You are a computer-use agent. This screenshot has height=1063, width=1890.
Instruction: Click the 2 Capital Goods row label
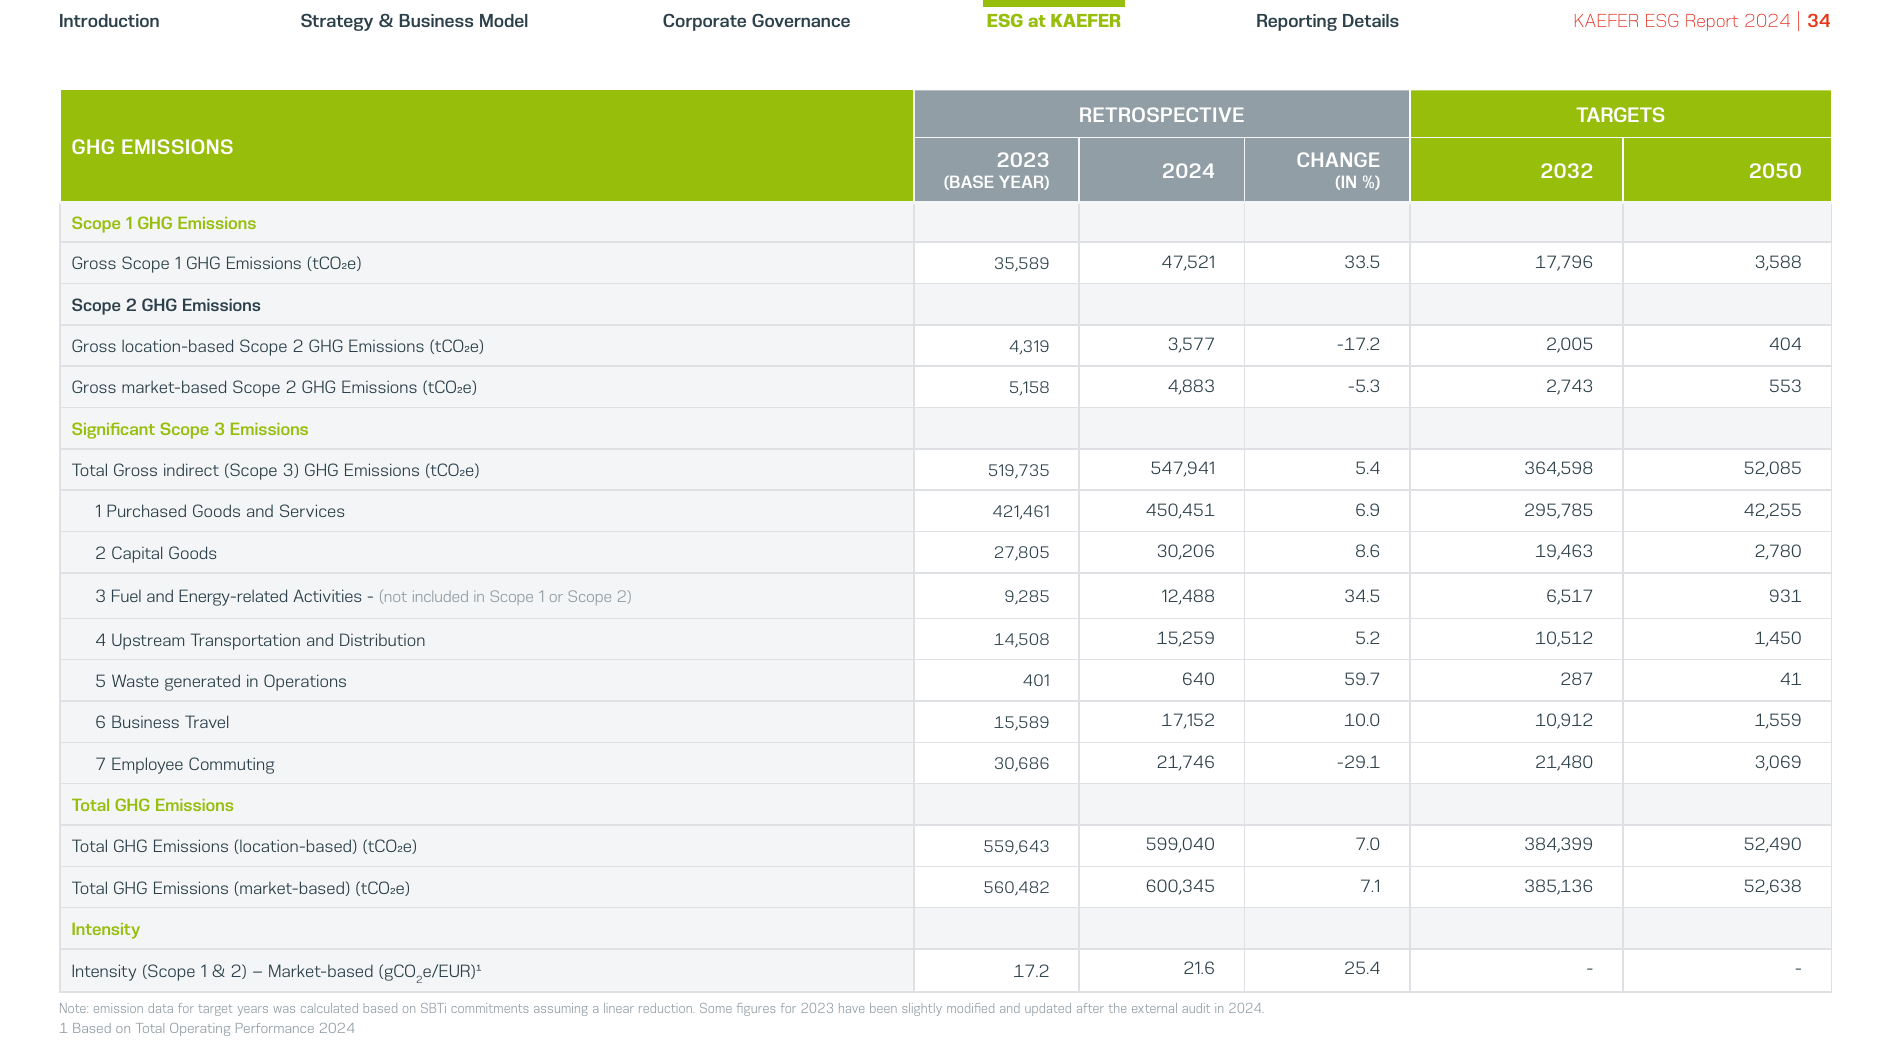coord(156,553)
